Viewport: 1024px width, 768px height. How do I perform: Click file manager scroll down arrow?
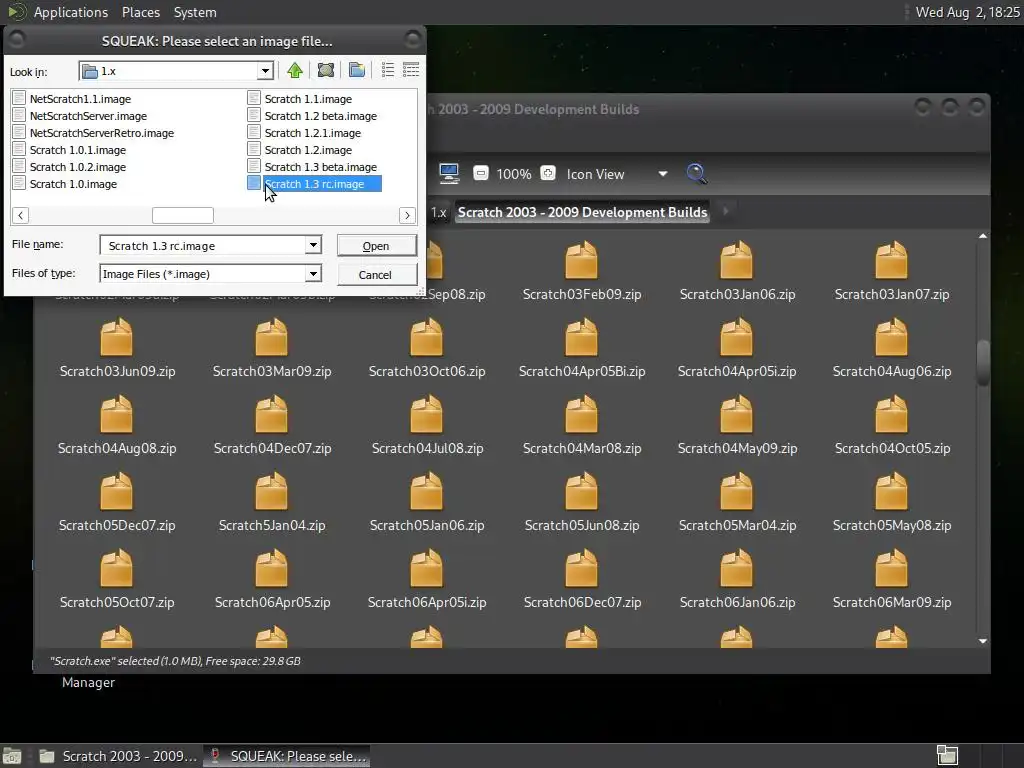click(983, 641)
